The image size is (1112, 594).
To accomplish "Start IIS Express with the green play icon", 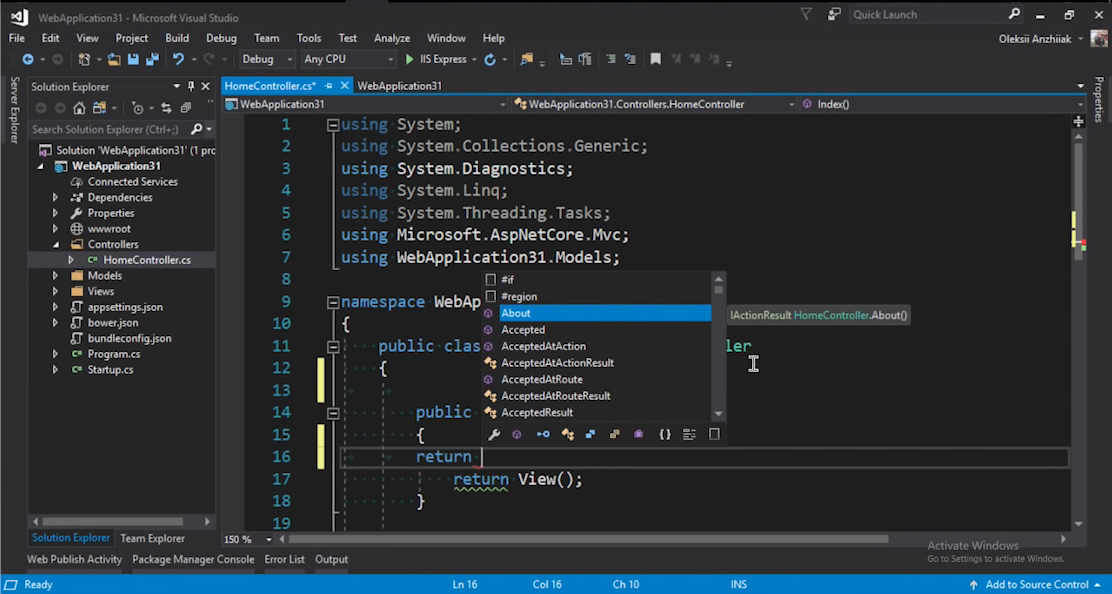I will tap(409, 60).
